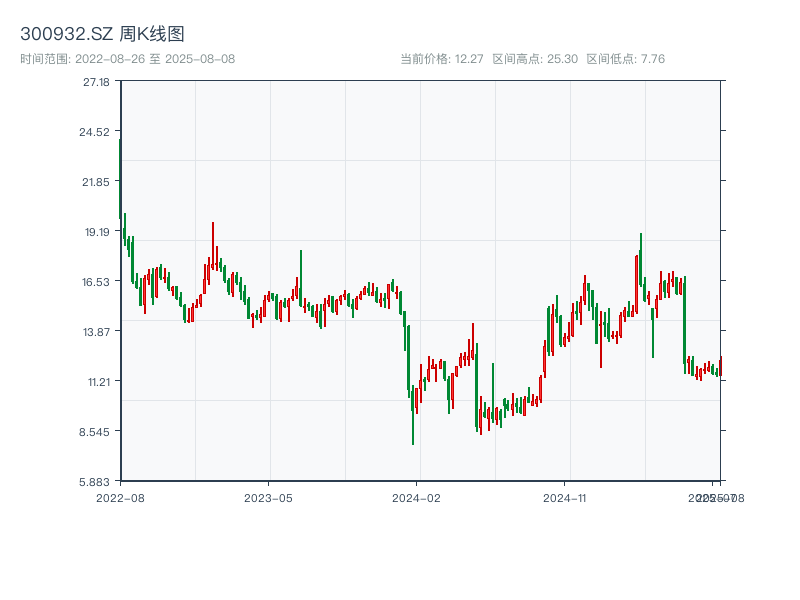This screenshot has height=600, width=800.
Task: Click the last candle at the right edge
Action: tap(720, 366)
